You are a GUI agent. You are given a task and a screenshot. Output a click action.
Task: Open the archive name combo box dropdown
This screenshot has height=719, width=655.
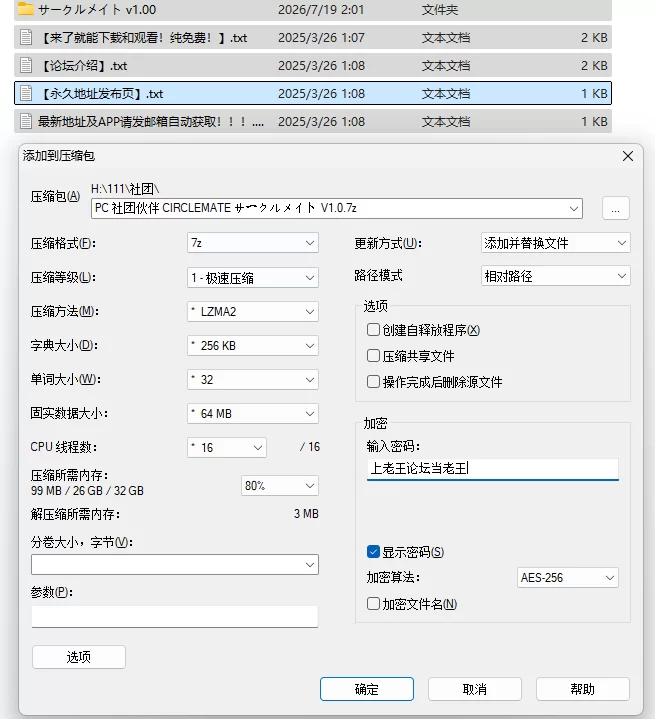click(573, 209)
